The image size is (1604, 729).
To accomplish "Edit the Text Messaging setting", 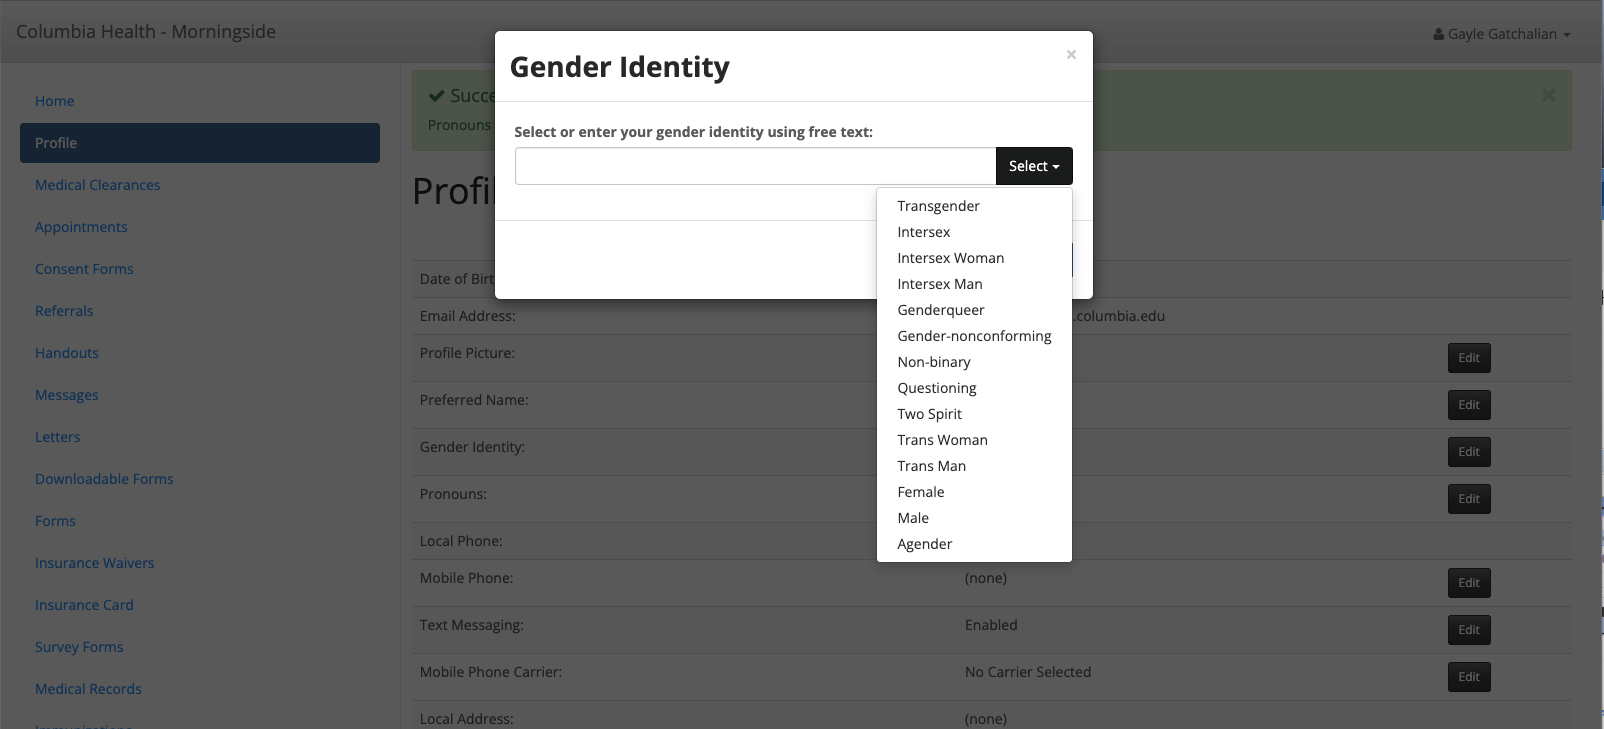I will pyautogui.click(x=1468, y=630).
